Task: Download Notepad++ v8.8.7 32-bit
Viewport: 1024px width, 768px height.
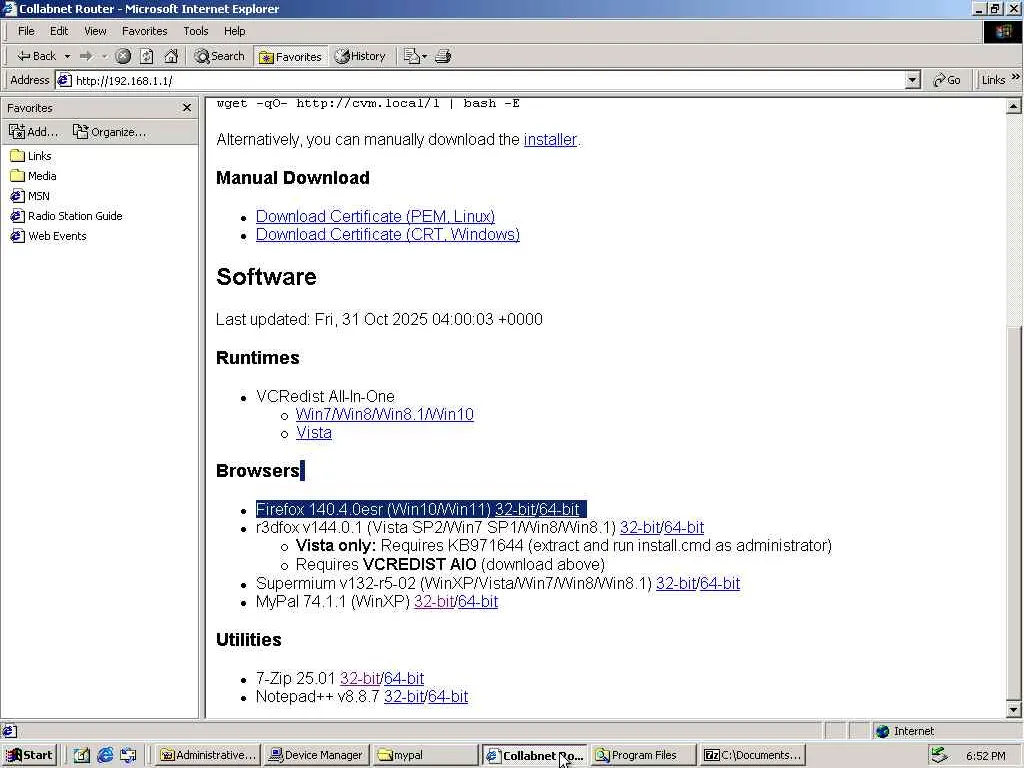Action: click(404, 697)
